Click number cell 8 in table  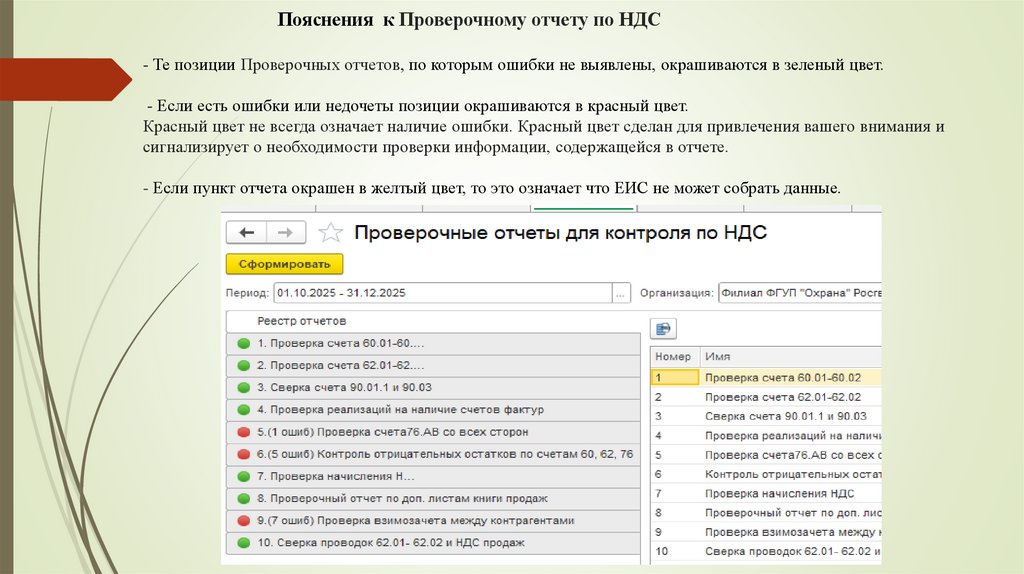(675, 513)
